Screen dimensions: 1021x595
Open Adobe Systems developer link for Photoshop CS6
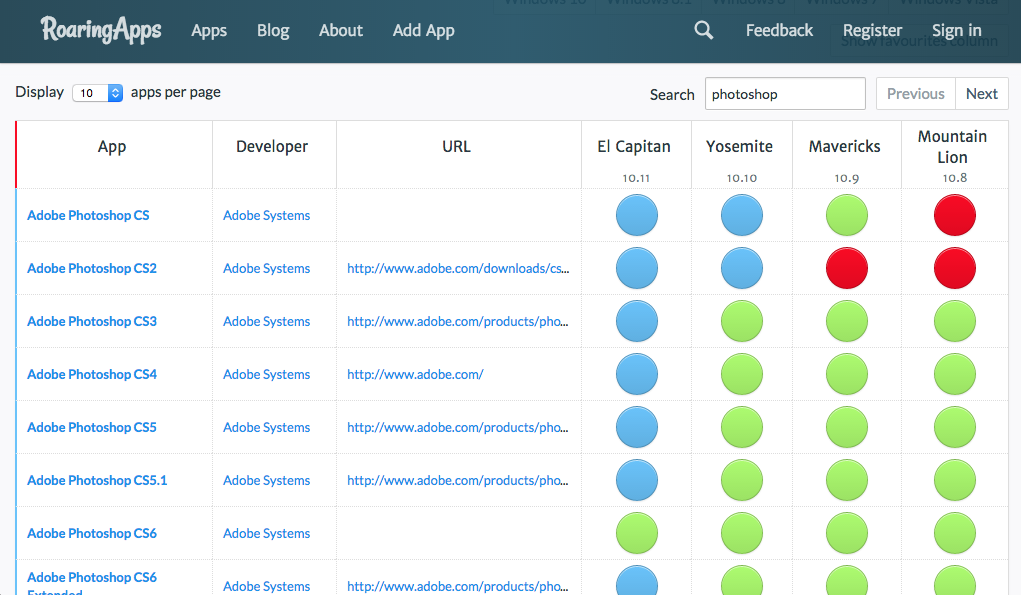click(x=266, y=534)
